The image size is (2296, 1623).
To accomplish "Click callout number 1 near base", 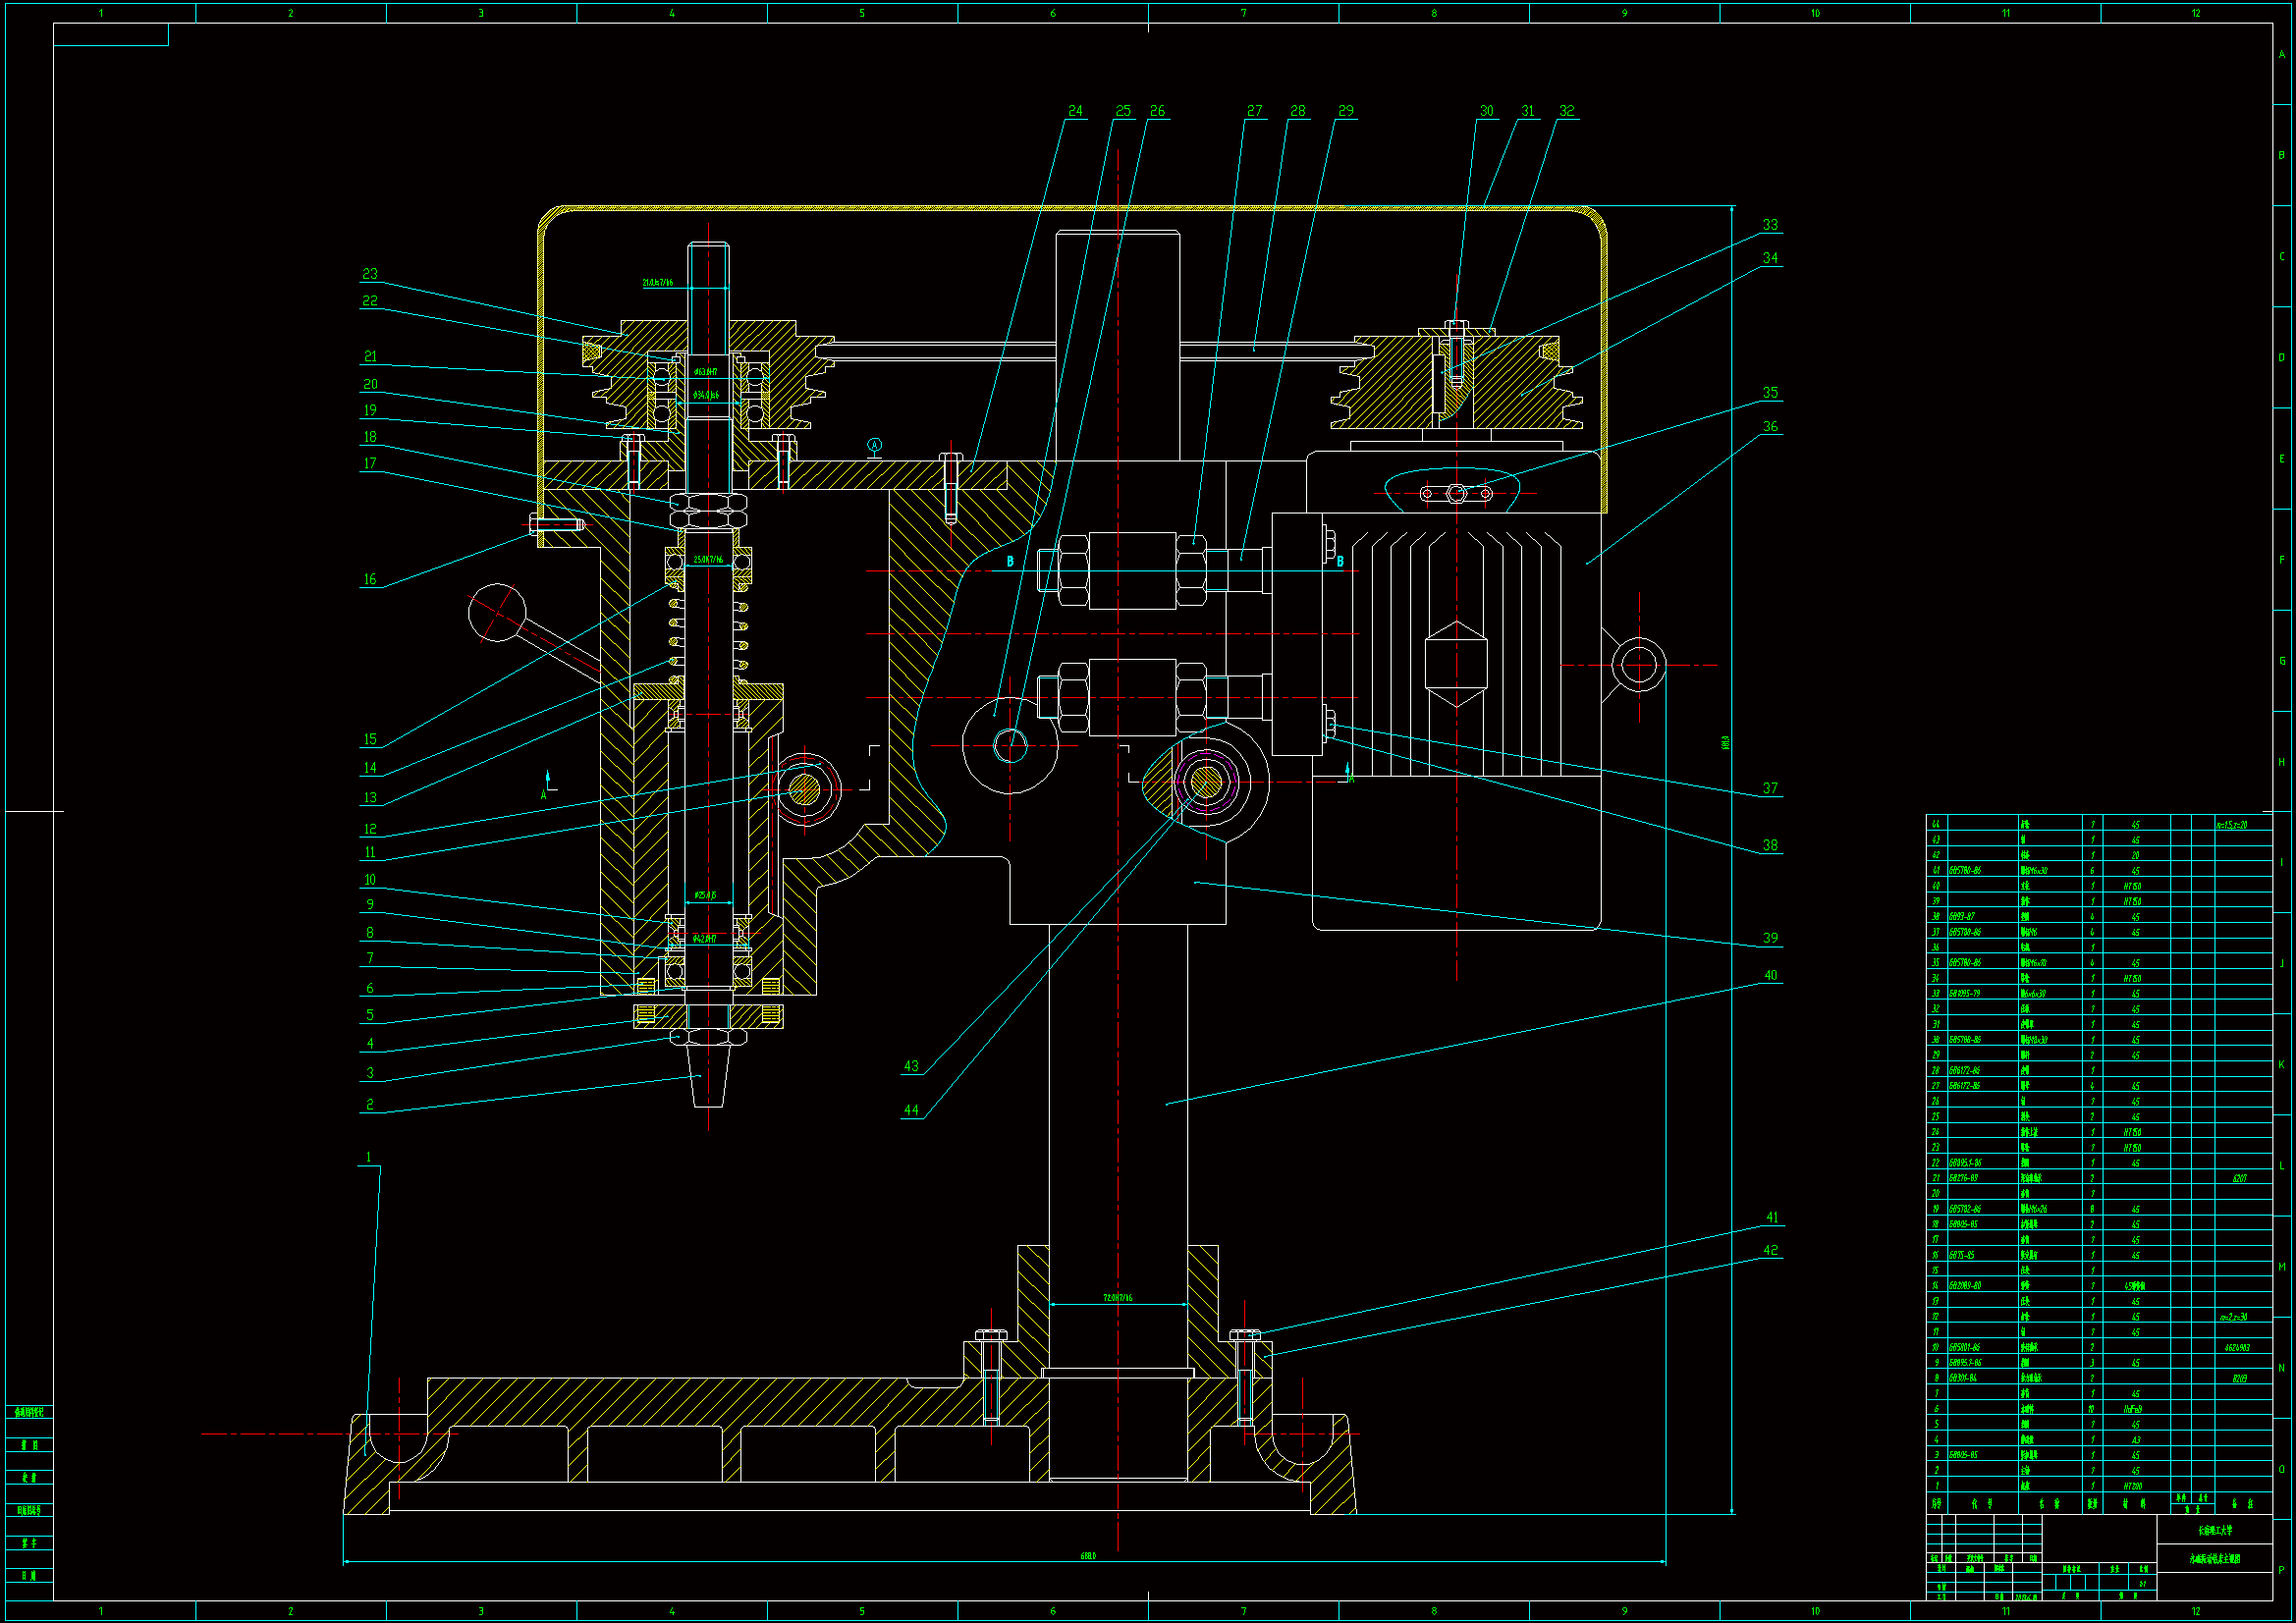I will click(x=368, y=1157).
